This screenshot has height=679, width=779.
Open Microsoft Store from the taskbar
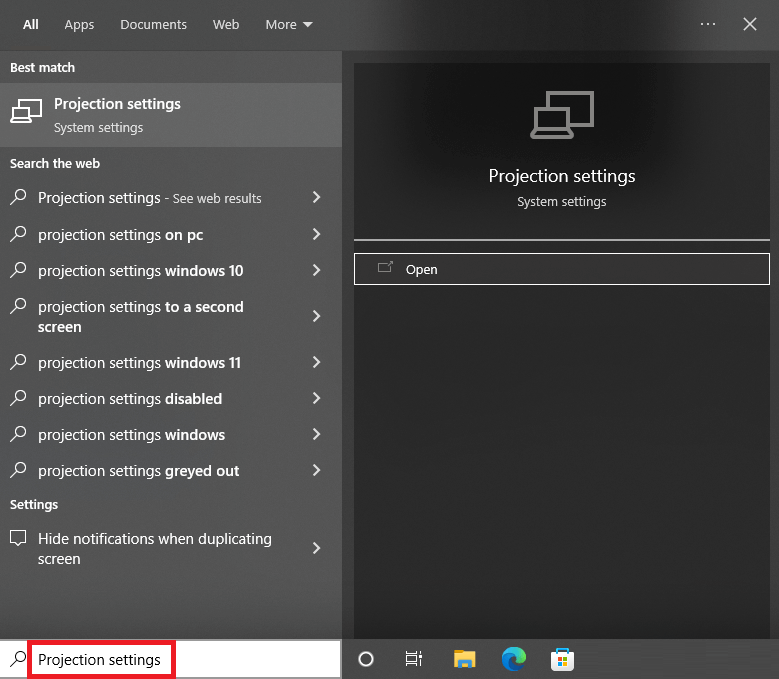point(562,659)
